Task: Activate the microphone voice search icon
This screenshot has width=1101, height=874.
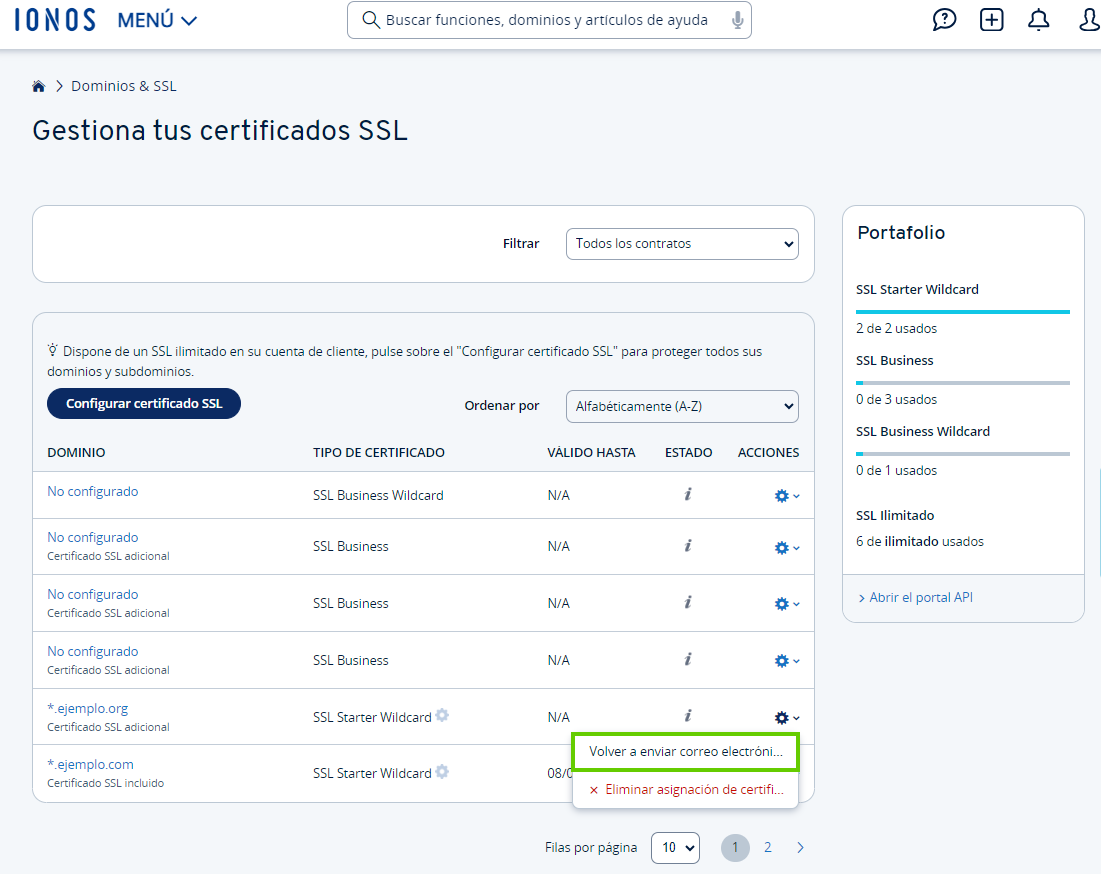Action: (x=737, y=20)
